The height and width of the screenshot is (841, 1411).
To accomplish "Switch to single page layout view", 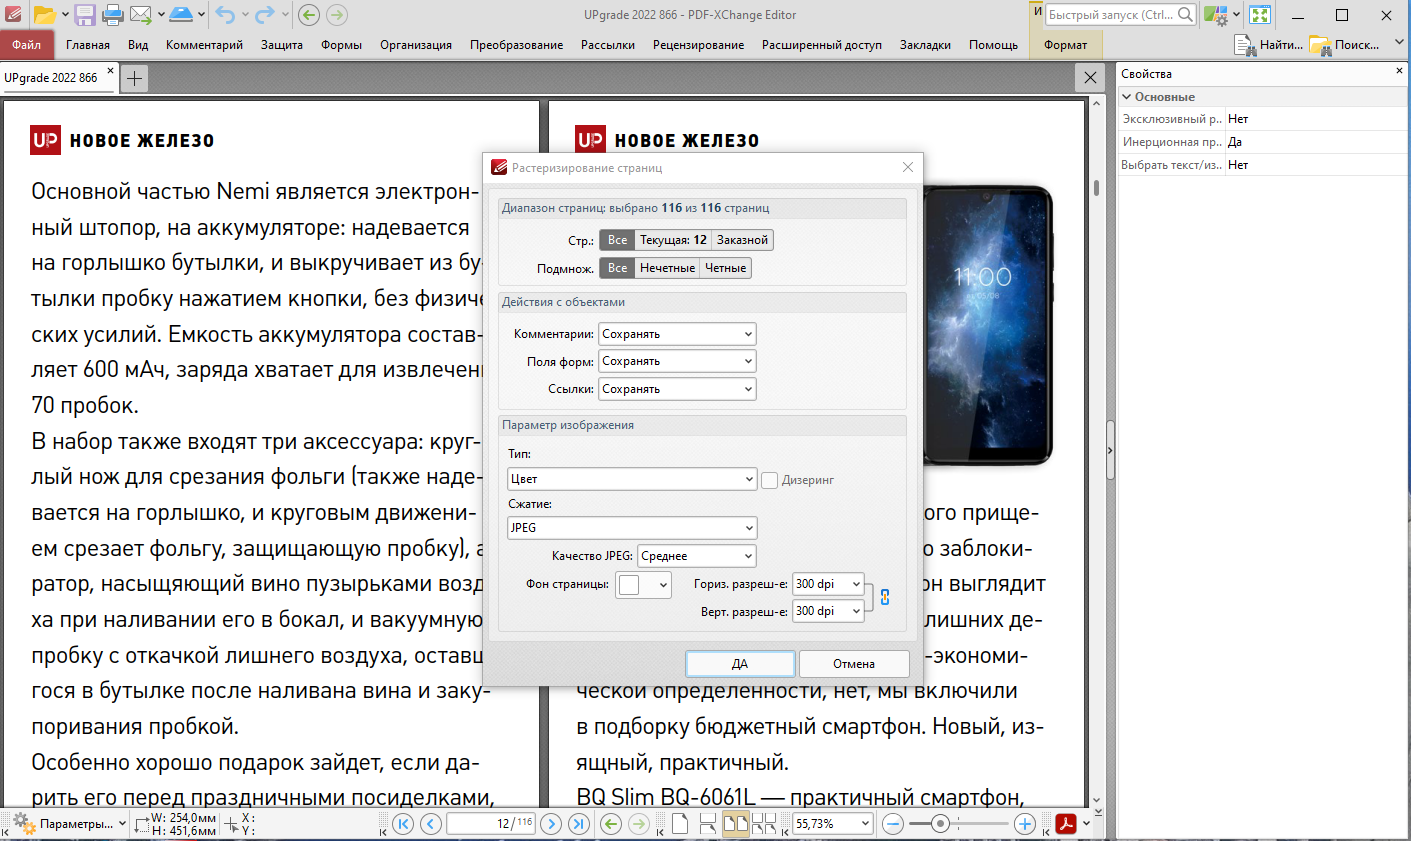I will tap(680, 824).
